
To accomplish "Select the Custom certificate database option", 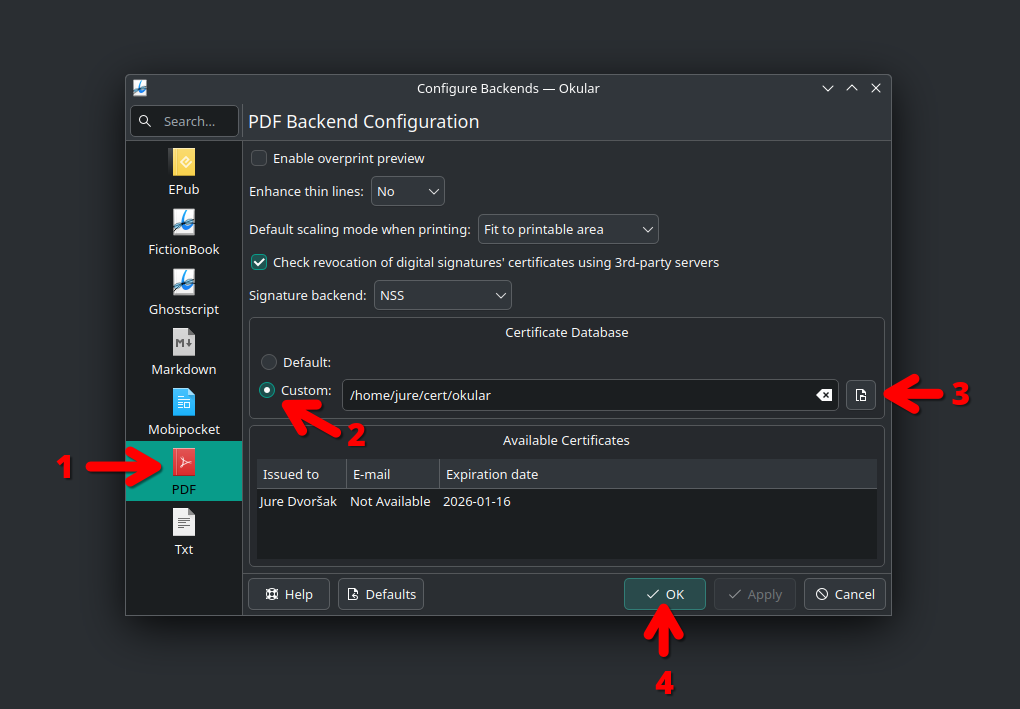I will 268,390.
